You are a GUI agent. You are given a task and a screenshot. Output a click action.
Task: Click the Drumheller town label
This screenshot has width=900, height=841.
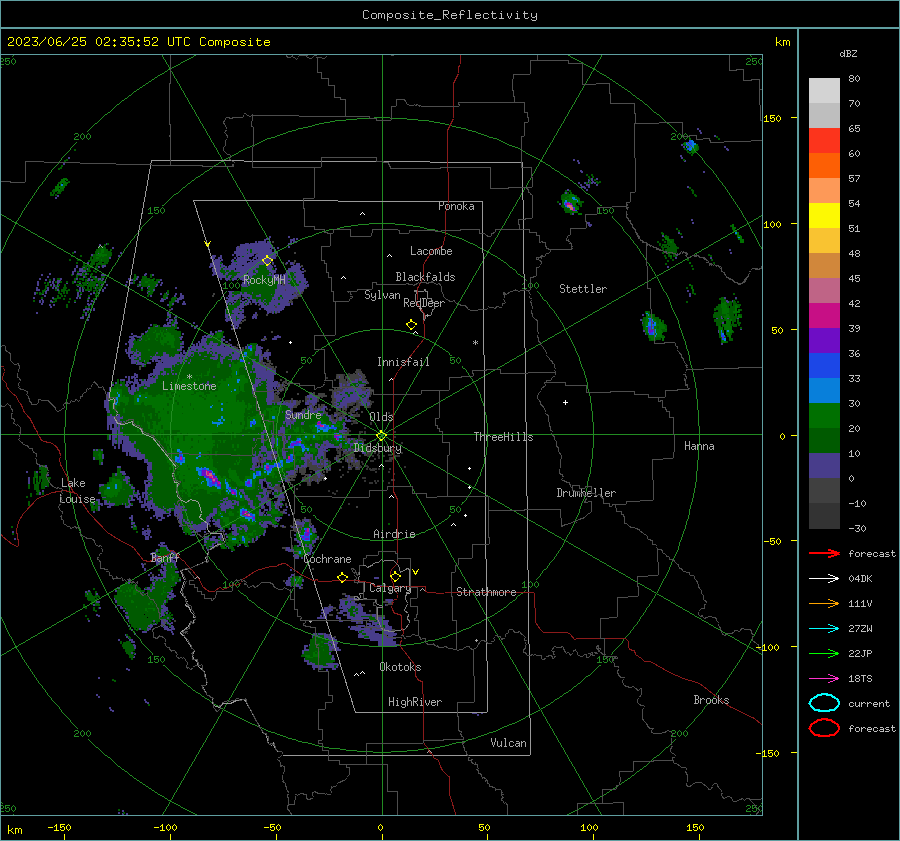click(586, 493)
